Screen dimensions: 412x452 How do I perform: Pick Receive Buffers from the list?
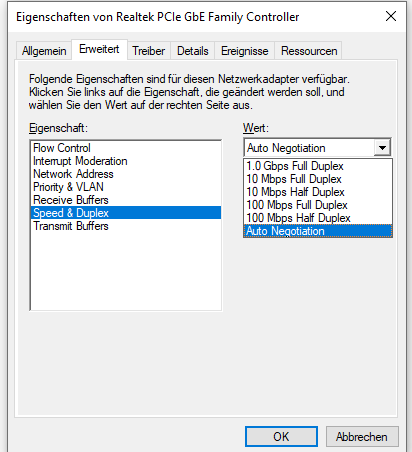126,200
